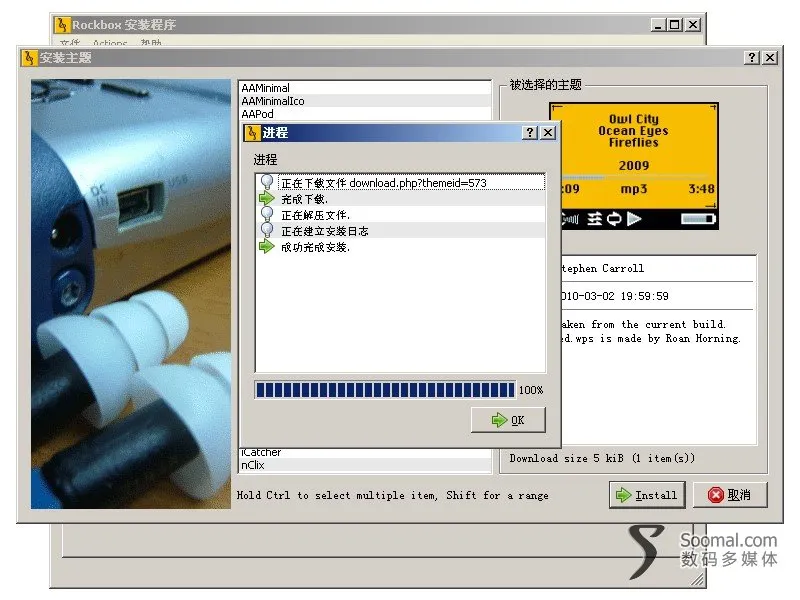This screenshot has height=600, width=800.
Task: Click Rockbox icon in 安装主题 title bar
Action: click(x=29, y=58)
